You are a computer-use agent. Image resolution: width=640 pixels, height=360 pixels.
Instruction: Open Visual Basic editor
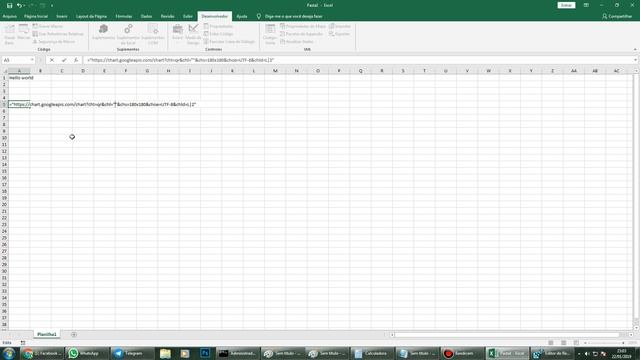point(9,34)
